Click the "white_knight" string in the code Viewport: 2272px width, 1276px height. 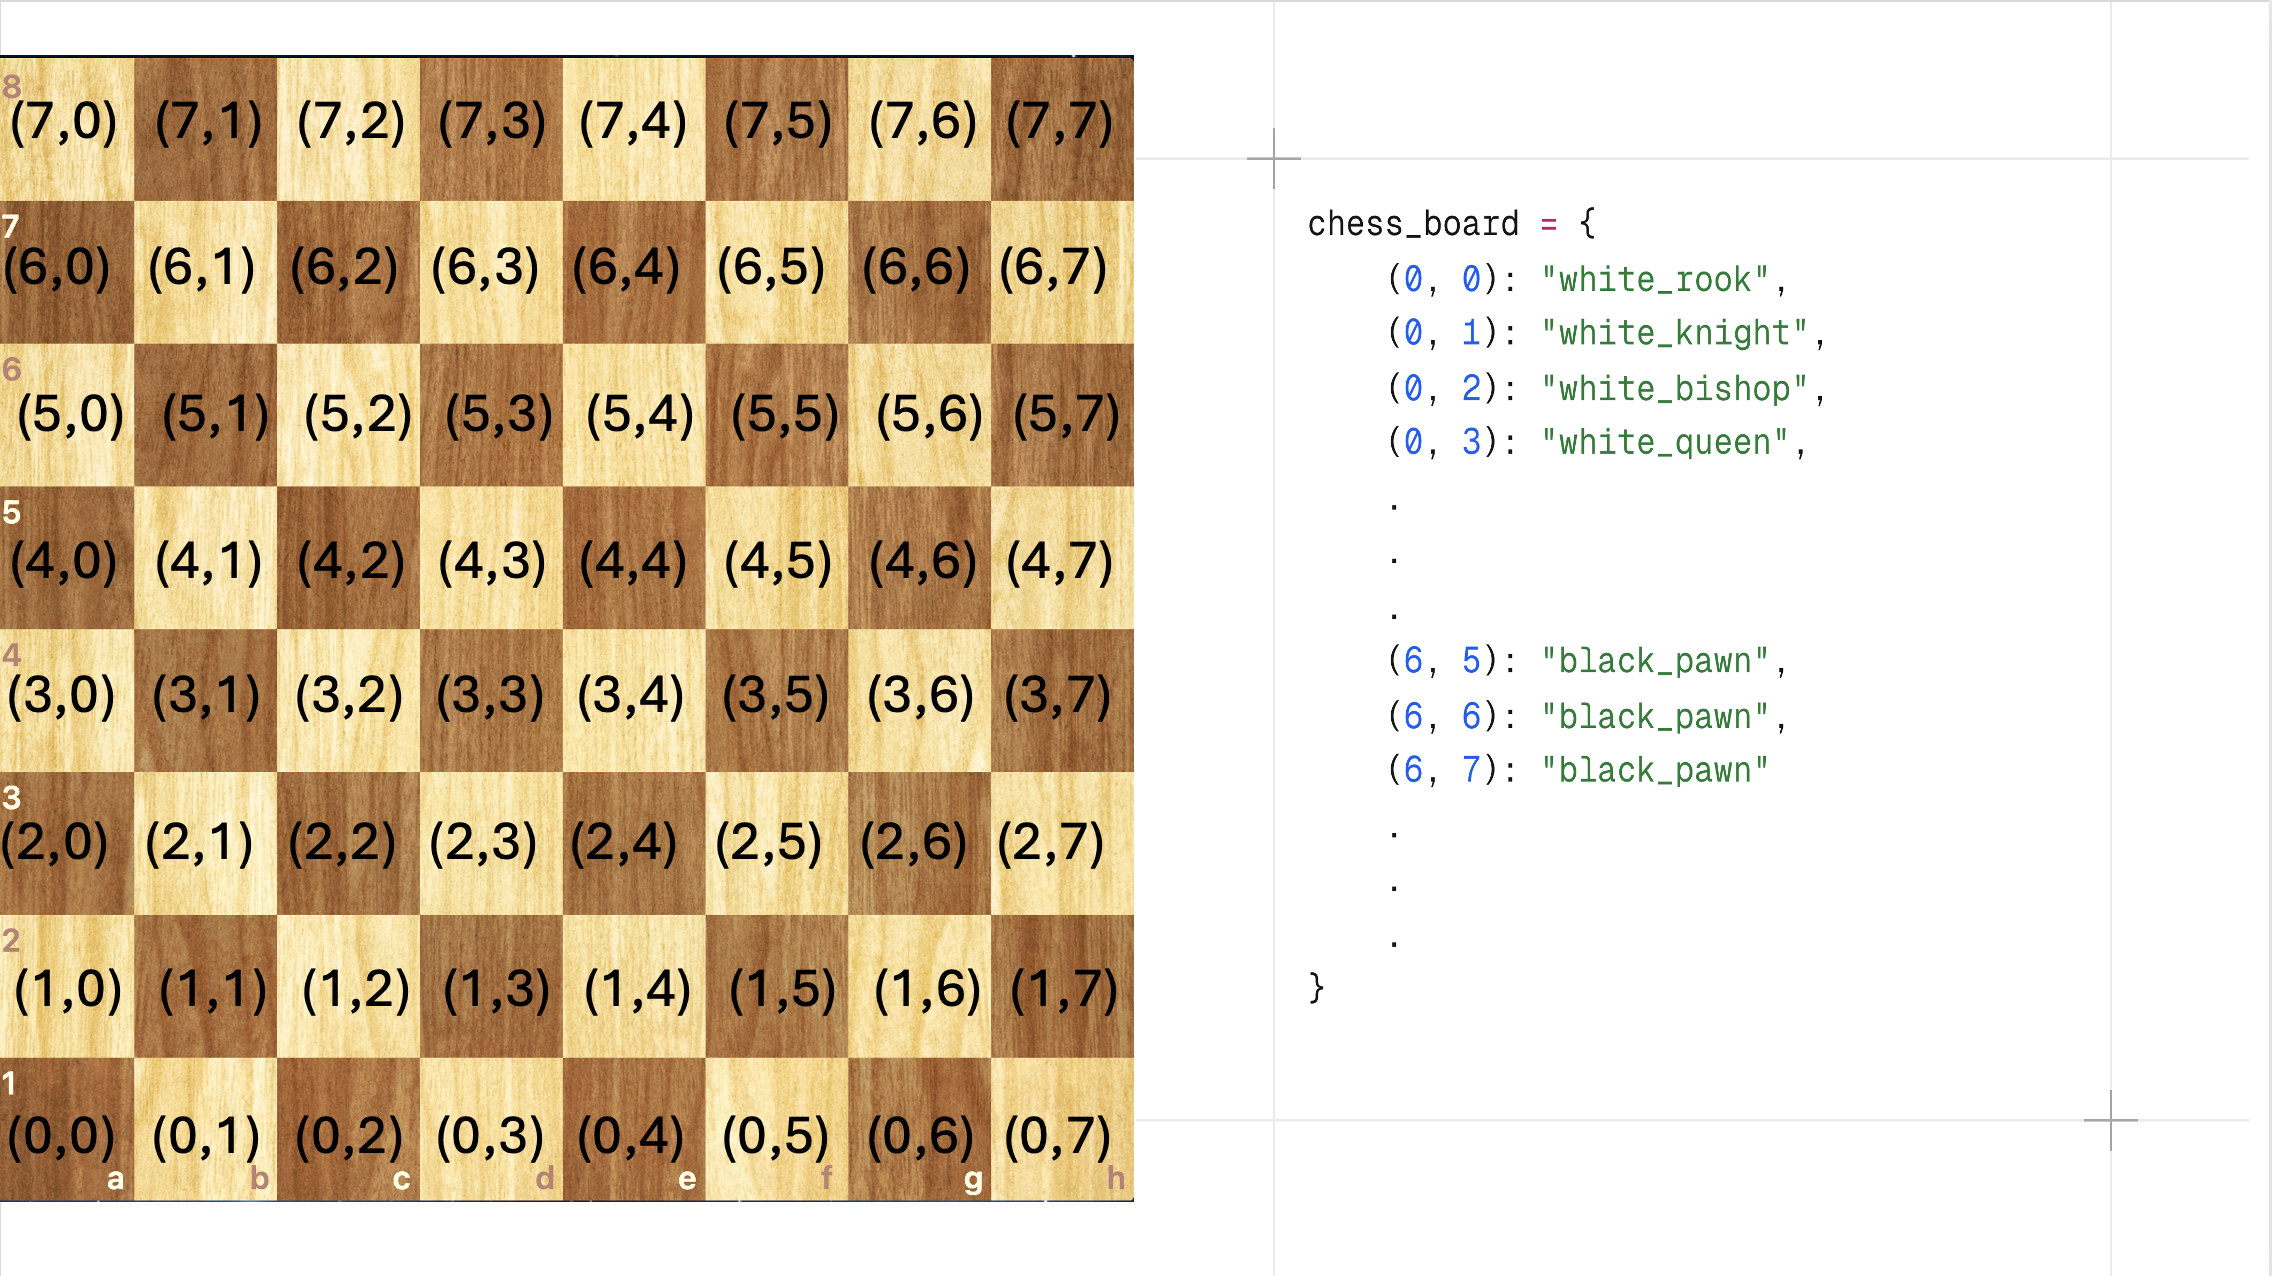pos(1674,333)
